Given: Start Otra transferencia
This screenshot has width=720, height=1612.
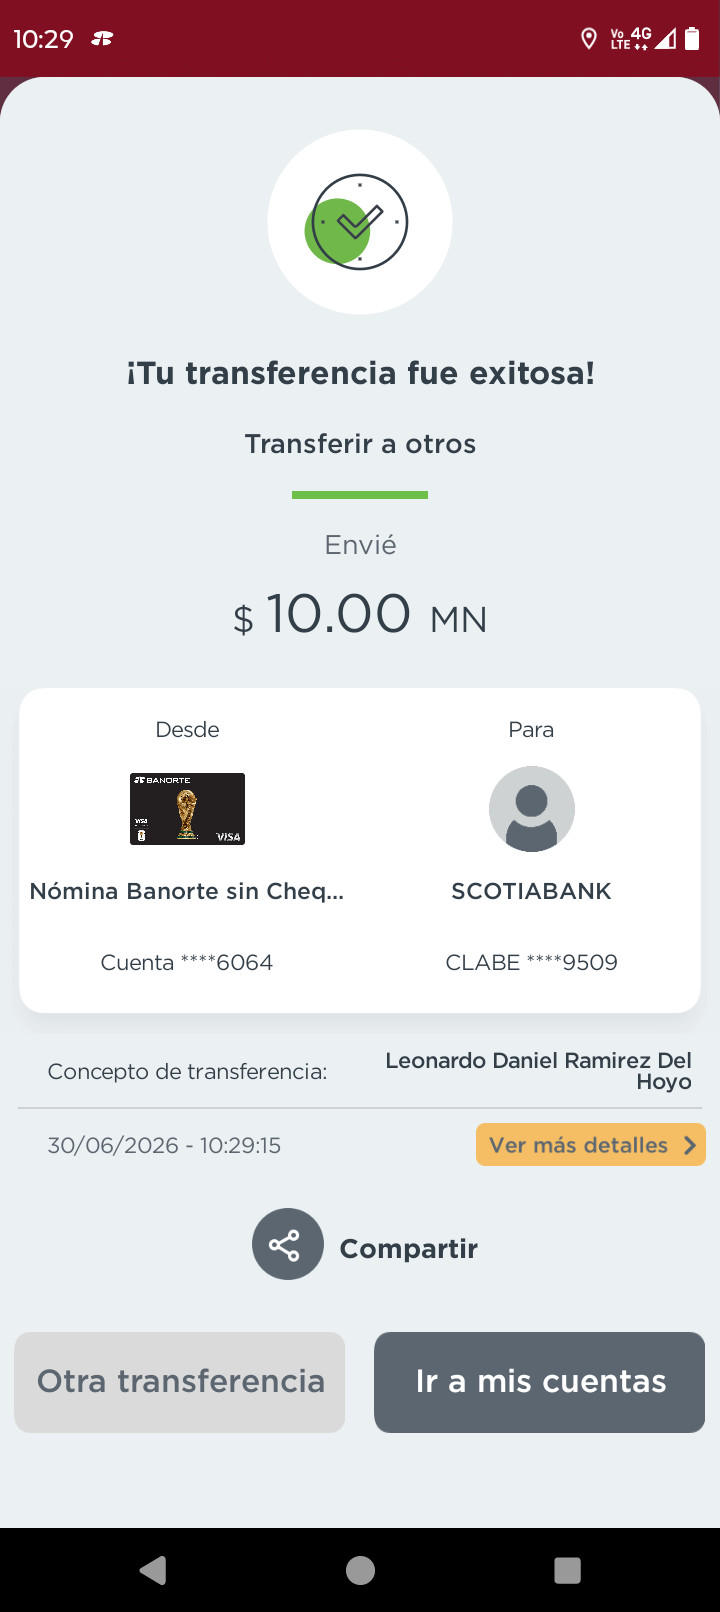Looking at the screenshot, I should click(180, 1382).
